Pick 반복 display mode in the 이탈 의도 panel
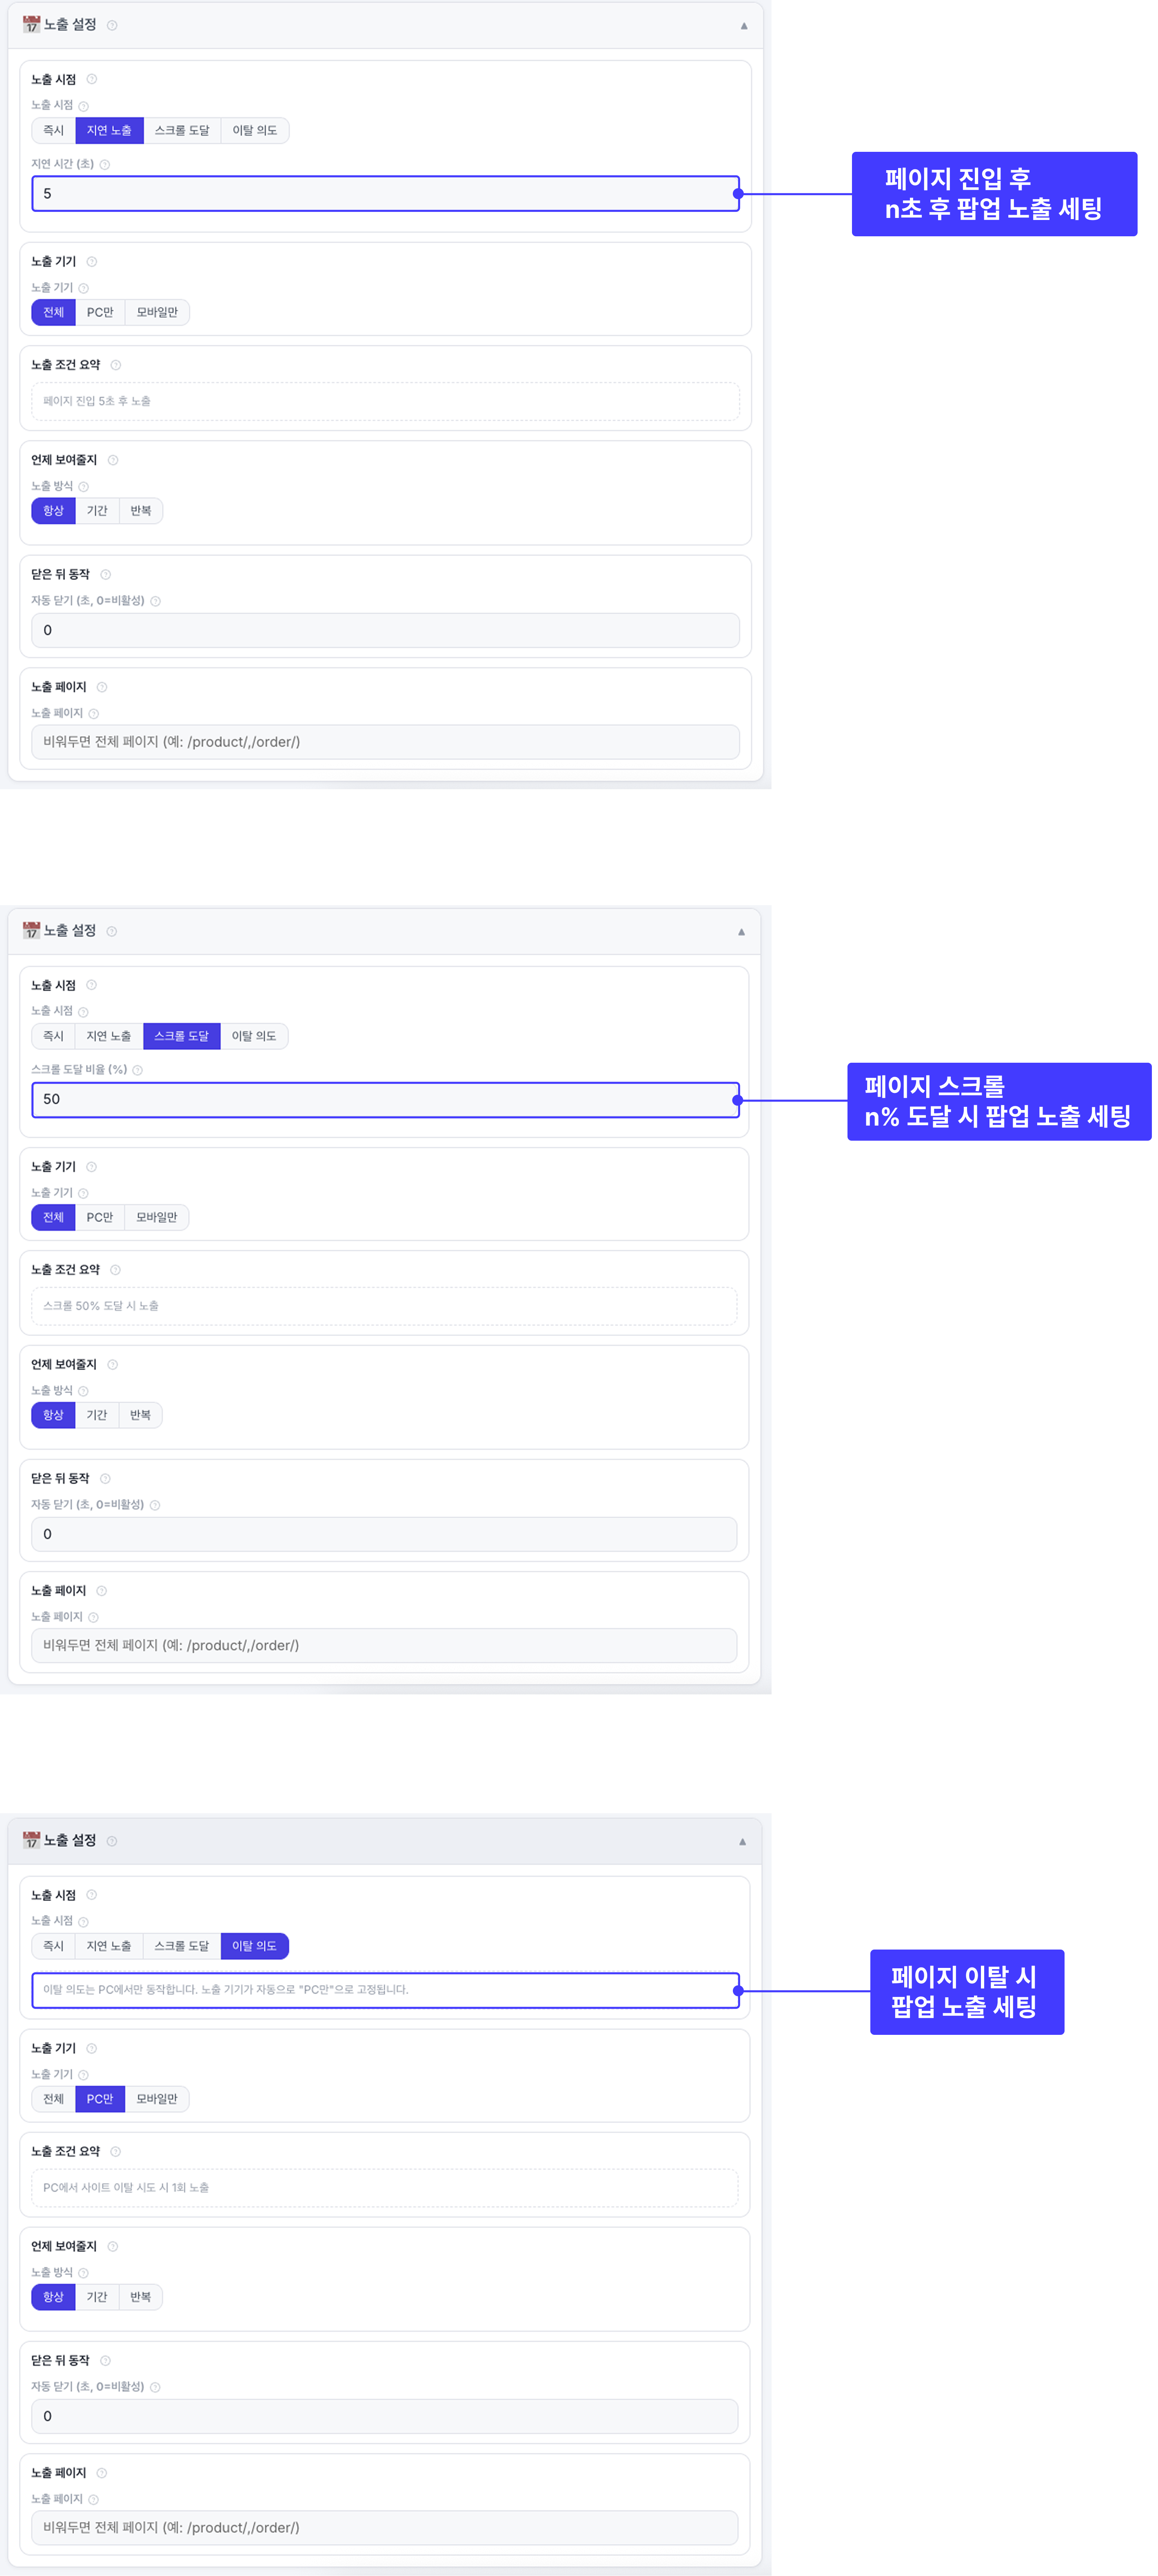 141,2297
